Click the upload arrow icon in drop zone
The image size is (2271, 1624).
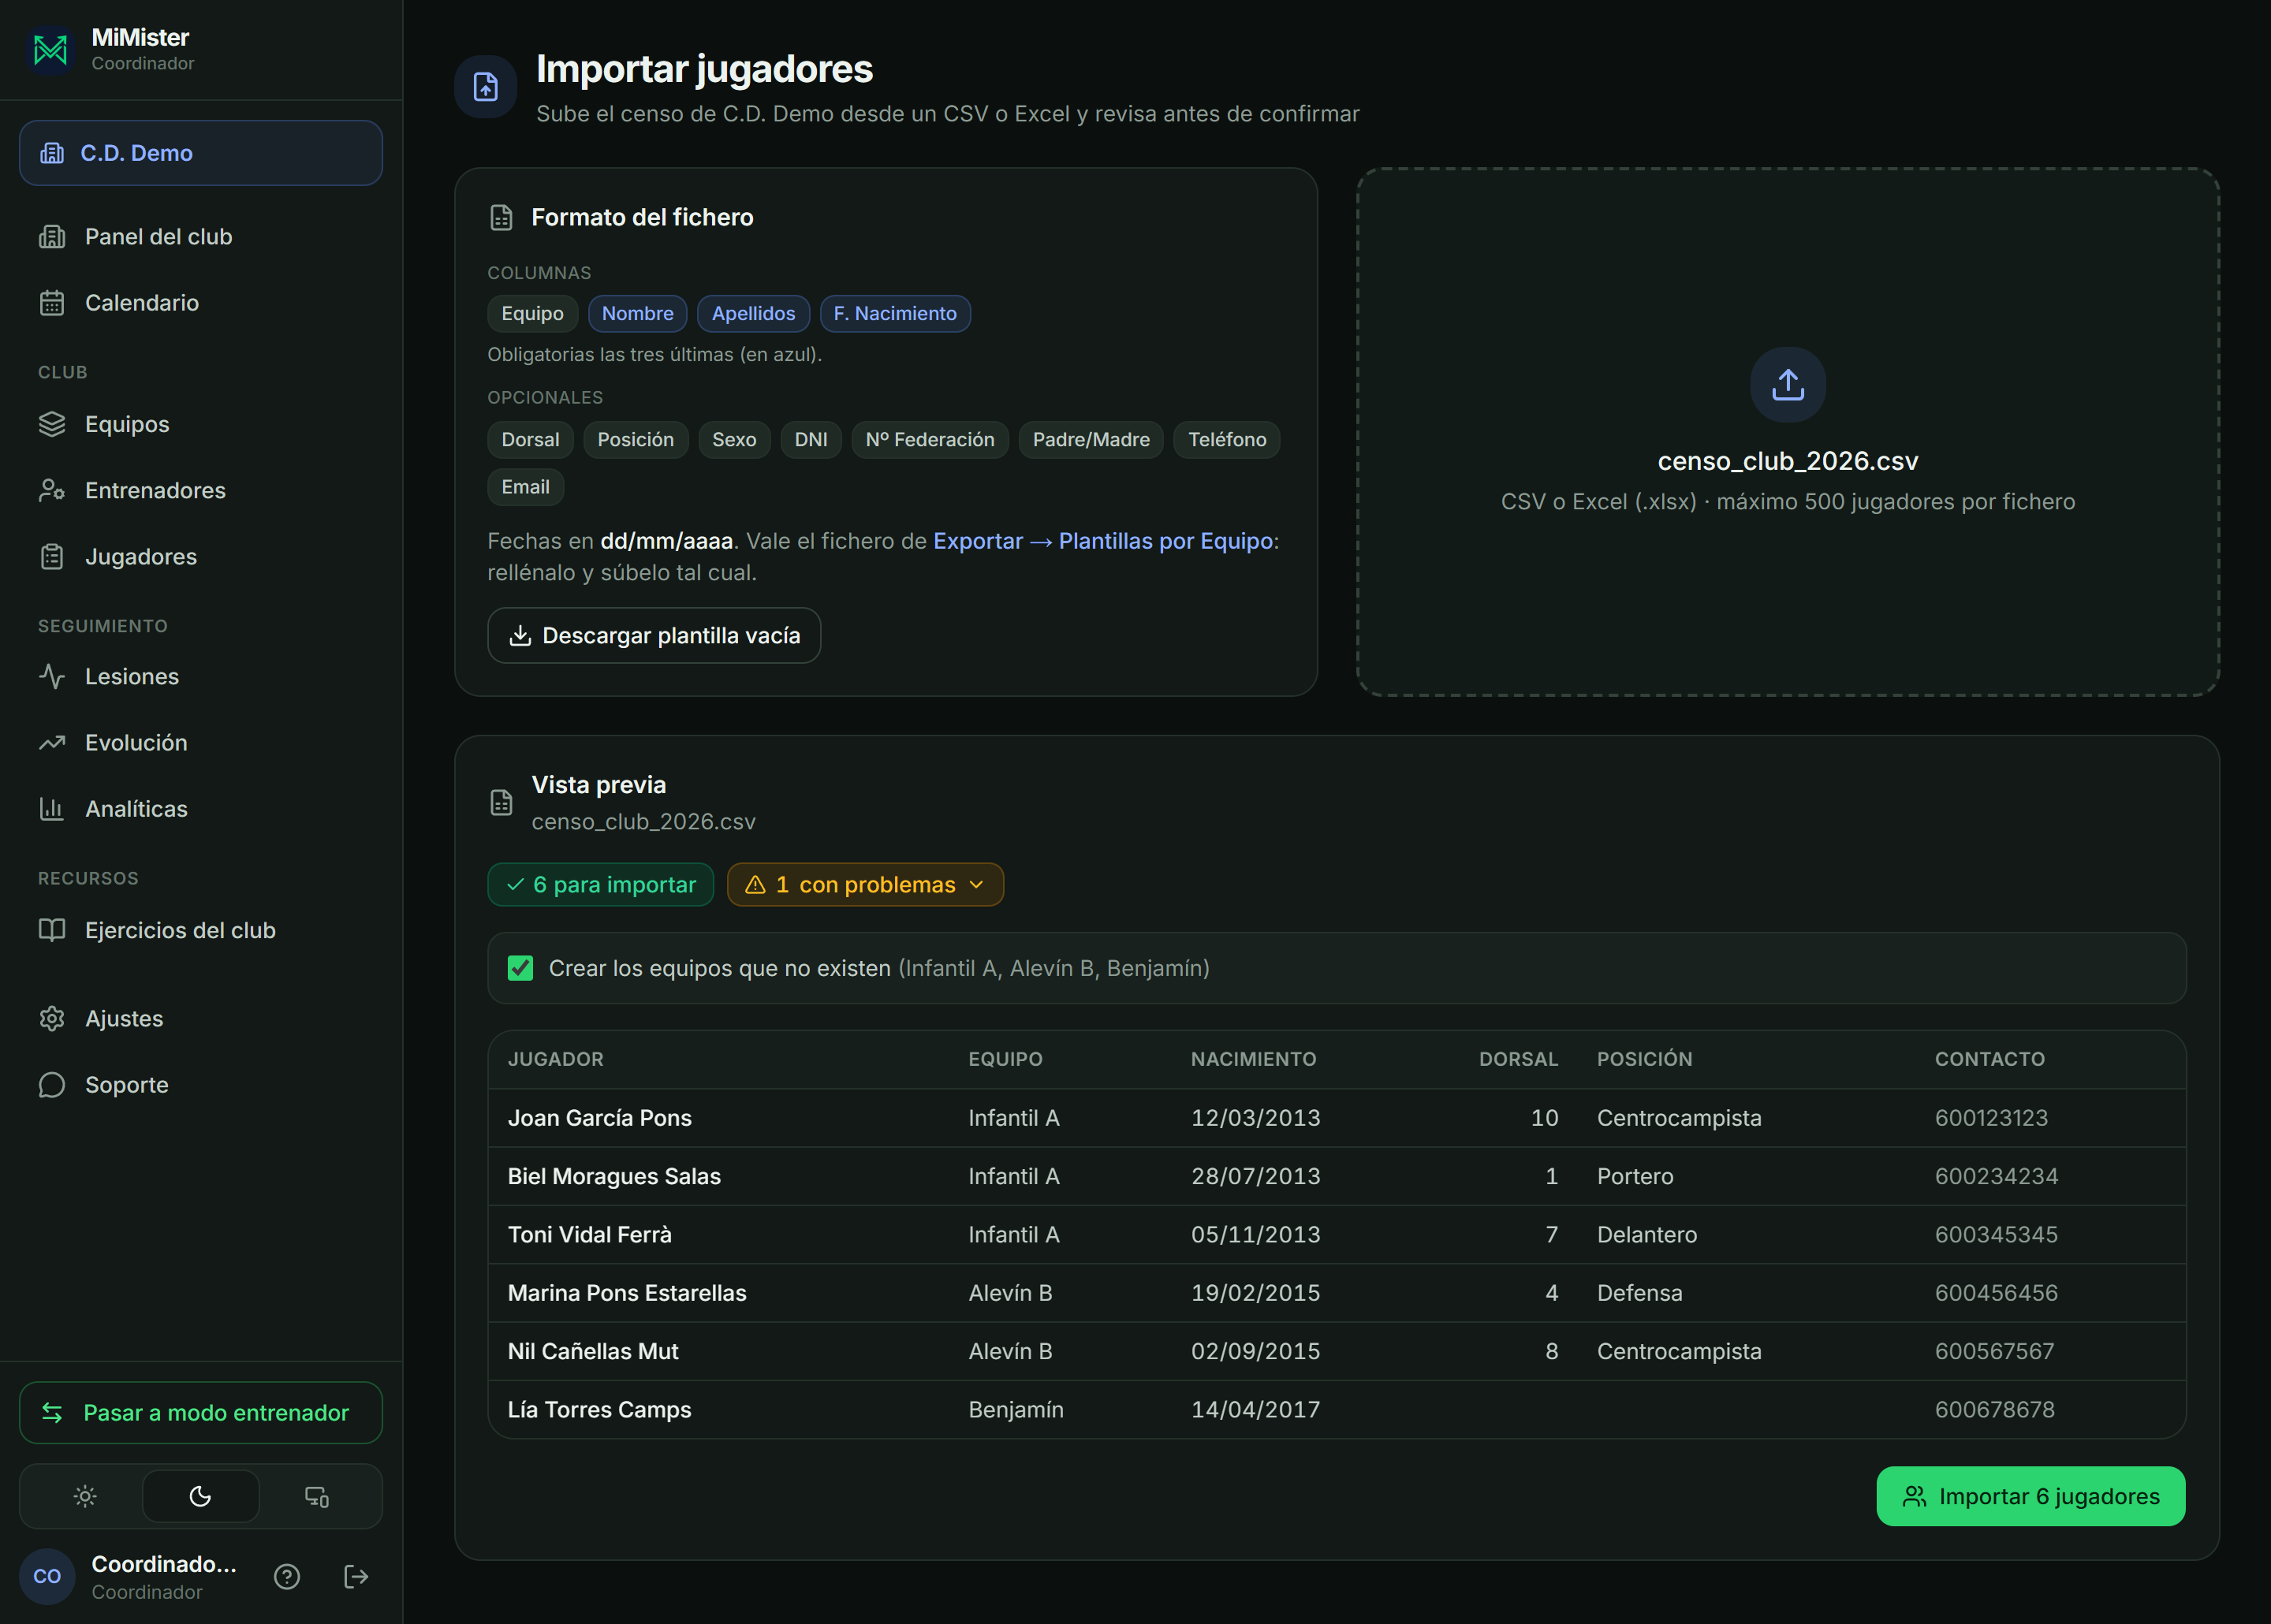1787,385
